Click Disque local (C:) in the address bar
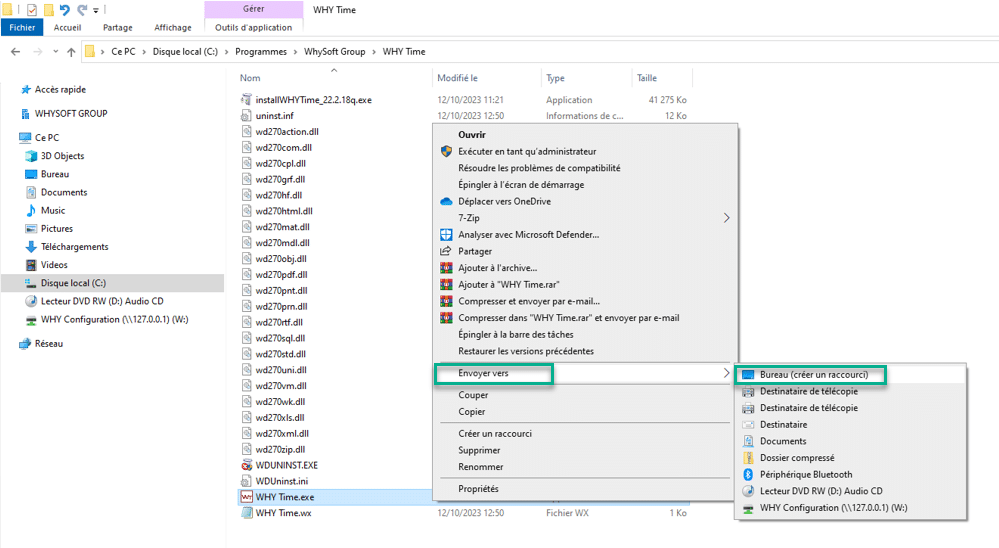Image resolution: width=999 pixels, height=548 pixels. pyautogui.click(x=185, y=52)
